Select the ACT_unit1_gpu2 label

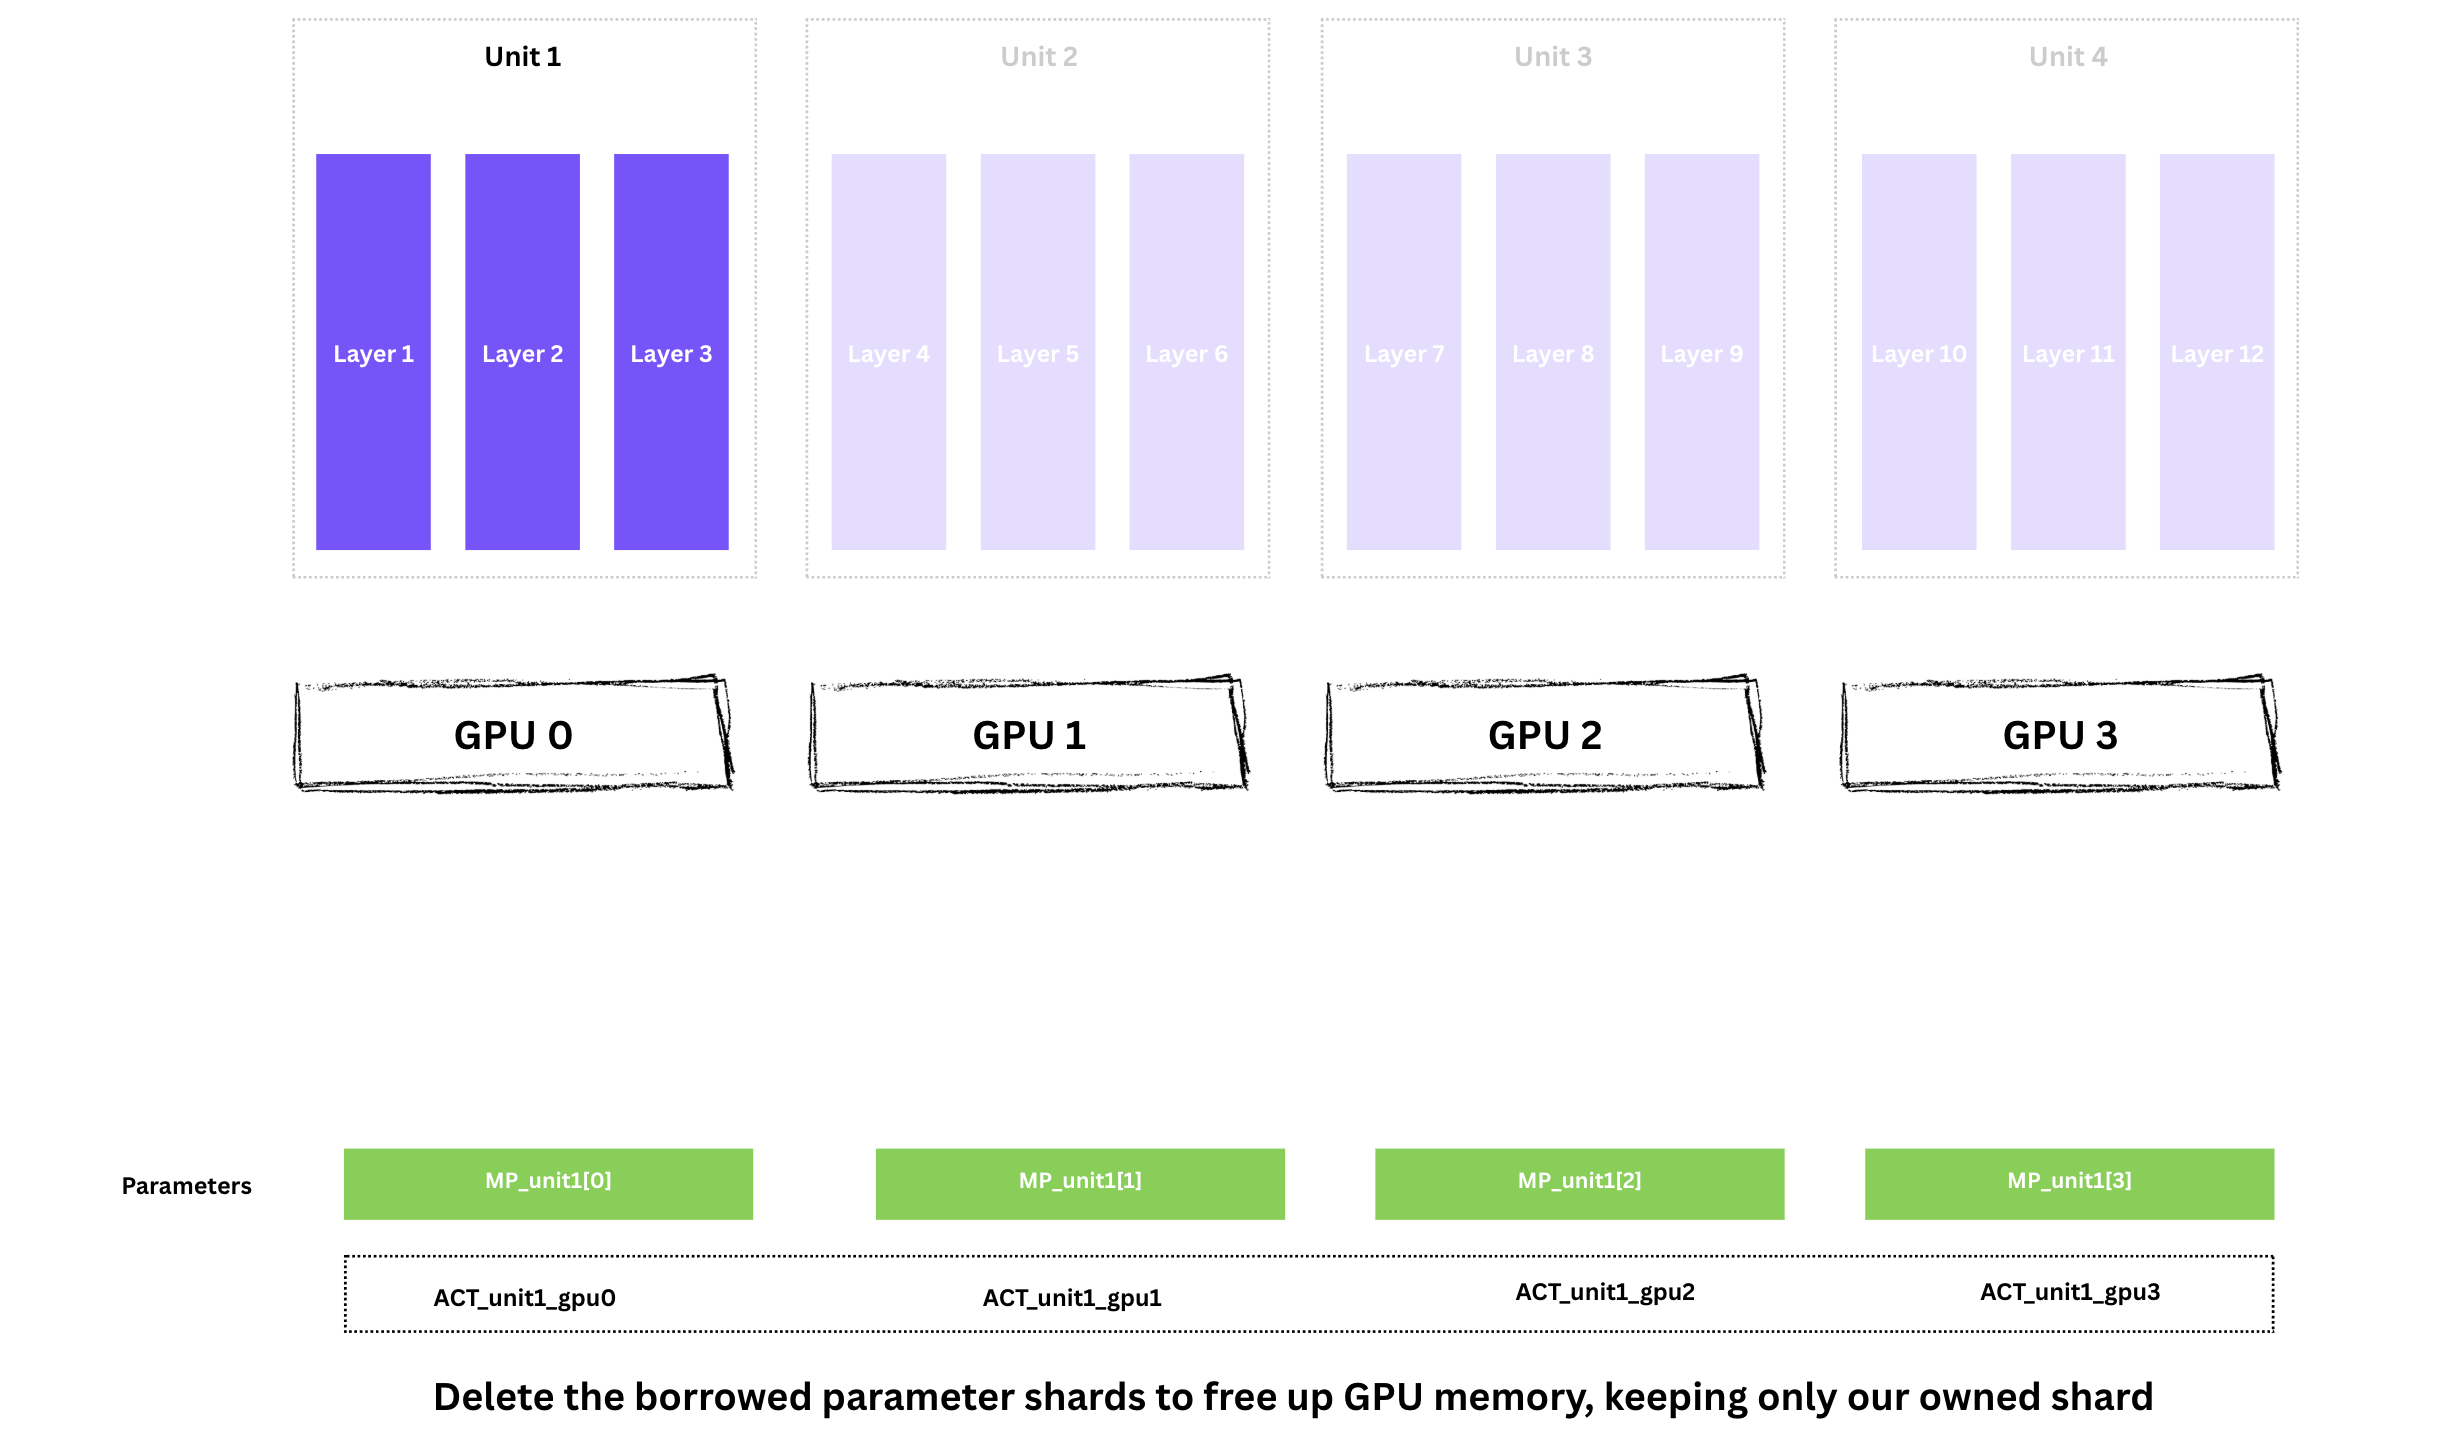click(1605, 1292)
